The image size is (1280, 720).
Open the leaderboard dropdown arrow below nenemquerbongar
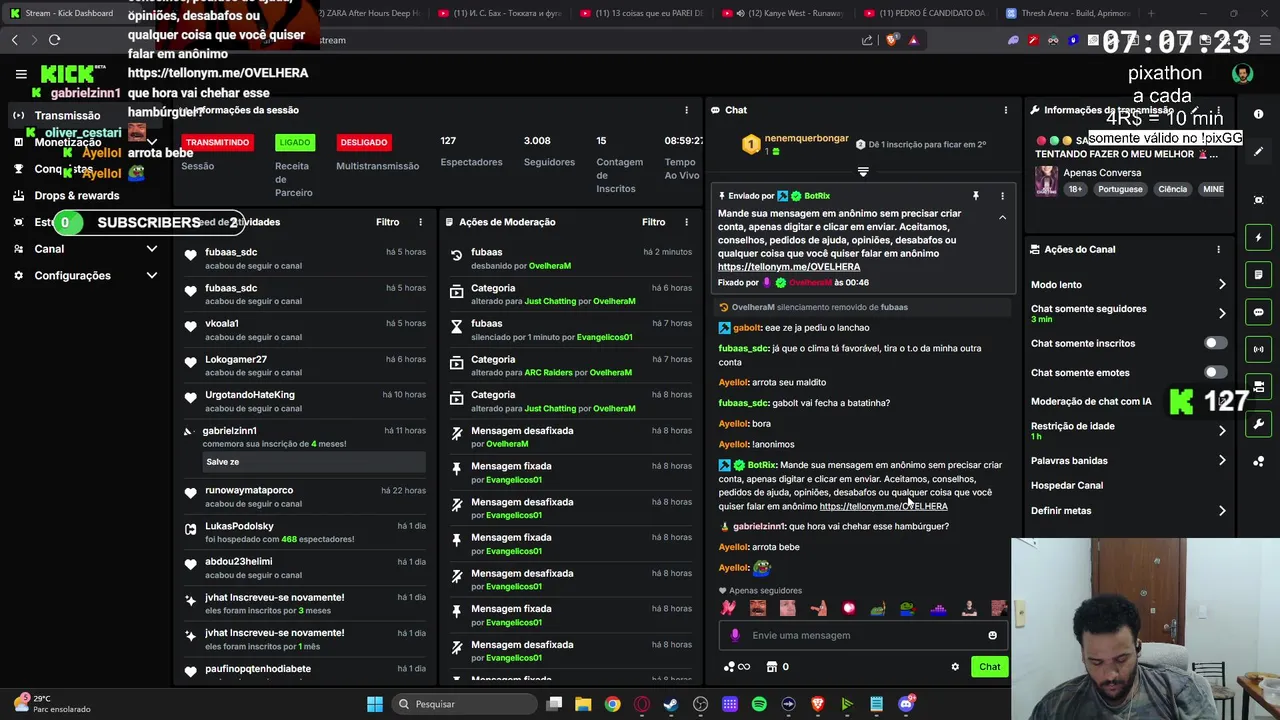click(863, 172)
